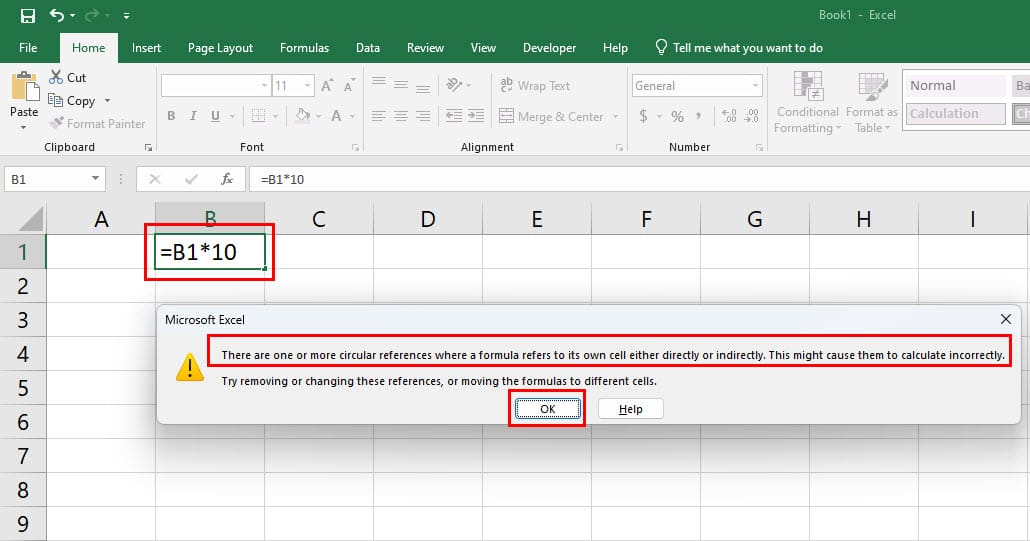Open Format as Table menu
Viewport: 1030px width, 541px height.
pyautogui.click(x=872, y=103)
